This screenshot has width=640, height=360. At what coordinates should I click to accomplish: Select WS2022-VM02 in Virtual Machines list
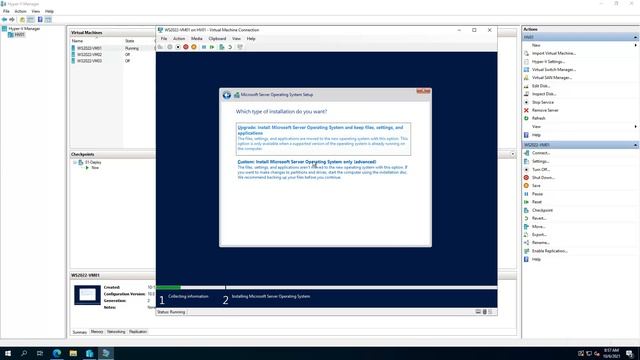click(89, 55)
